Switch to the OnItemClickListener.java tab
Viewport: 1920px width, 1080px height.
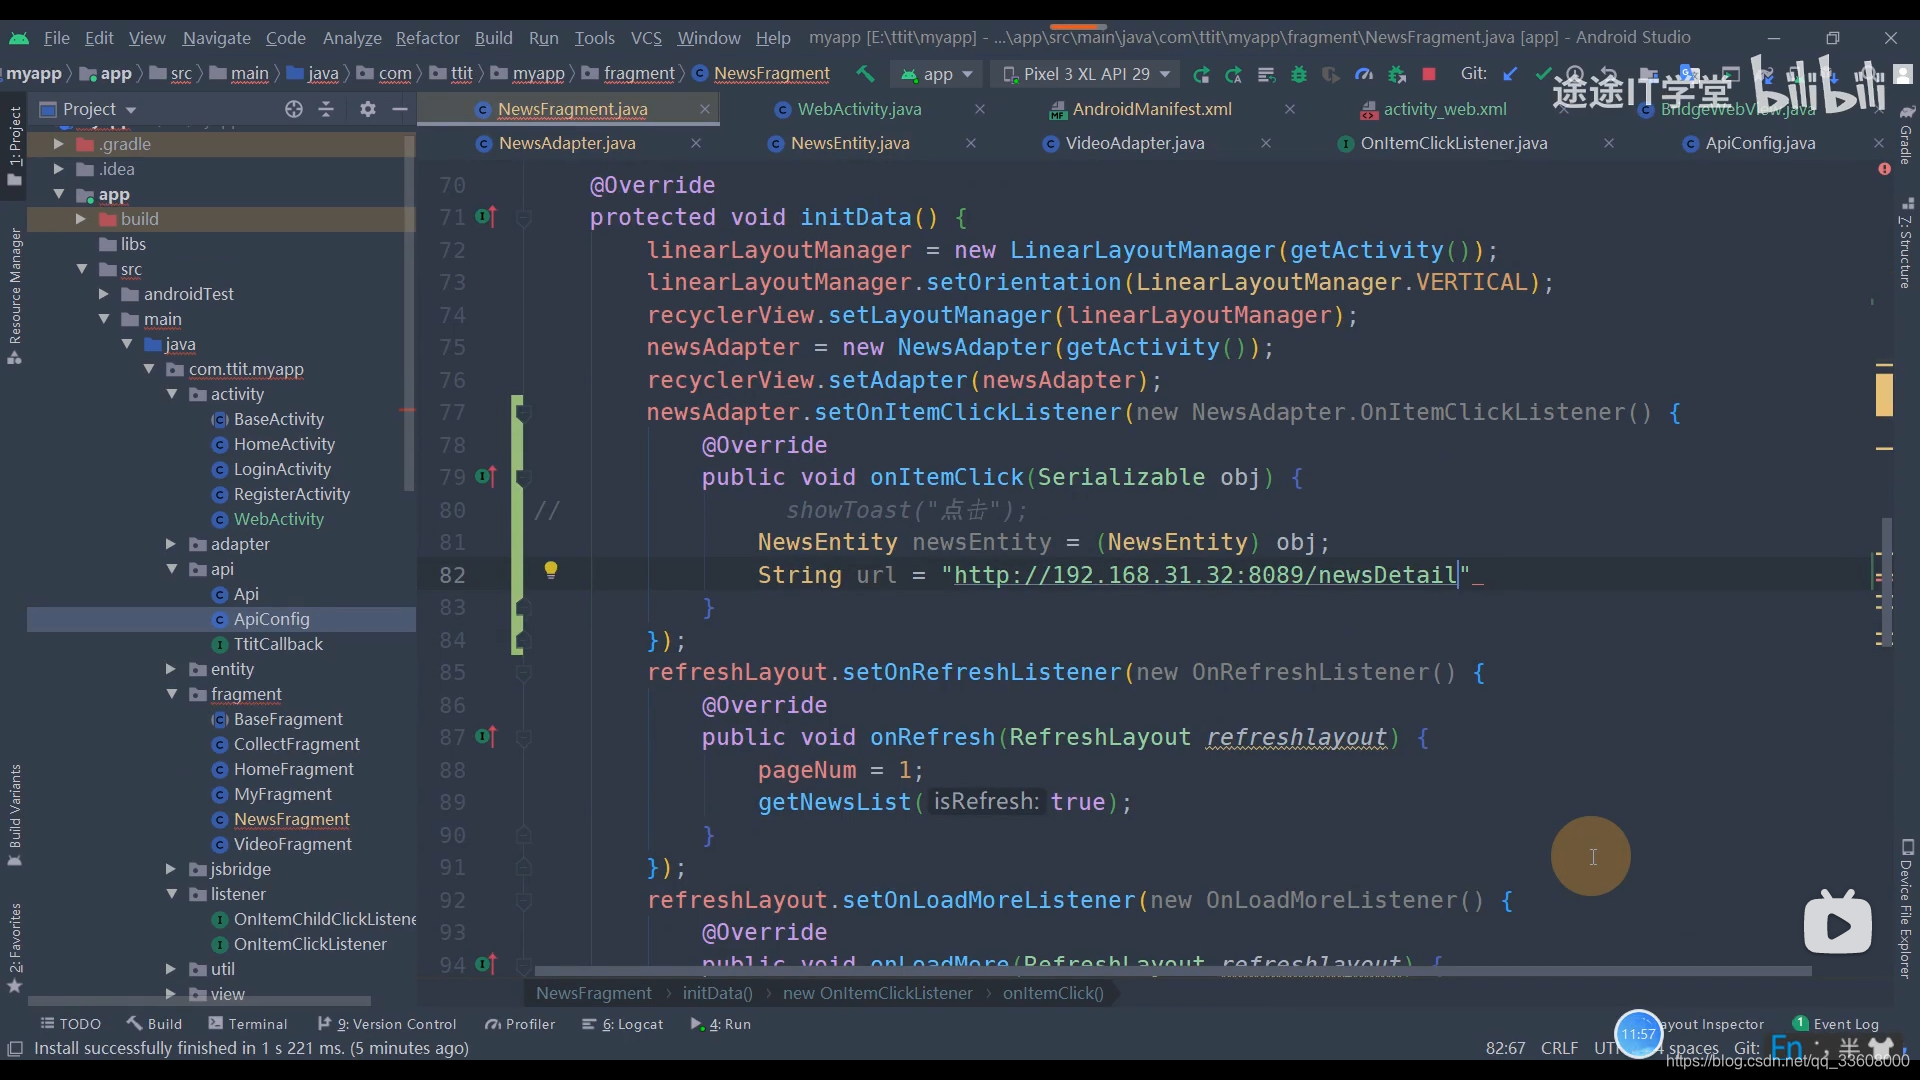point(1454,143)
